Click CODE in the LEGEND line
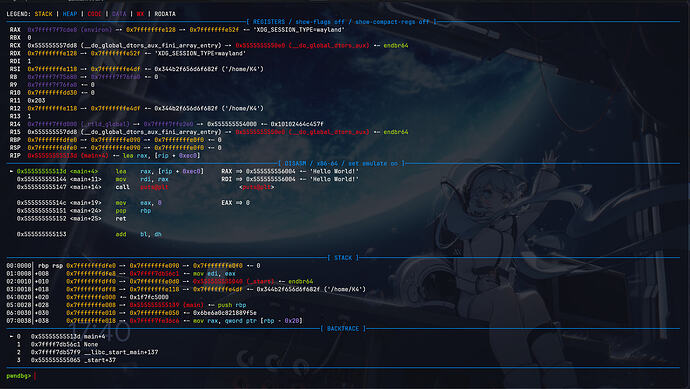The width and height of the screenshot is (690, 389). tap(94, 14)
